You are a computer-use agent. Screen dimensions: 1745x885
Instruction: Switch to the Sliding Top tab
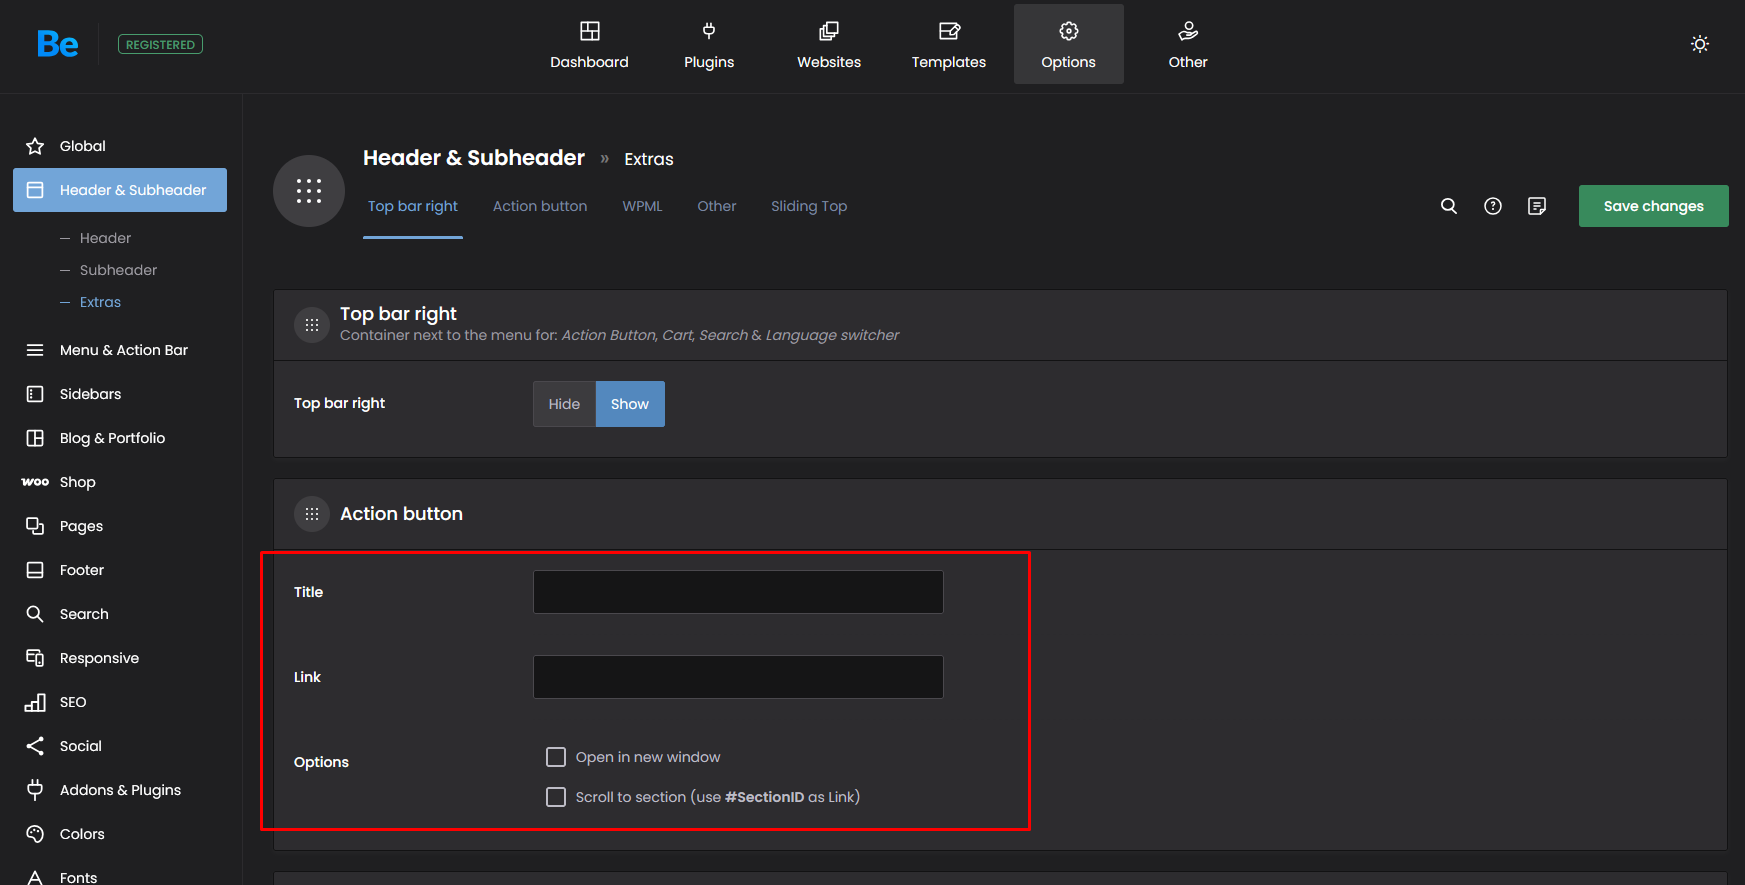point(808,206)
